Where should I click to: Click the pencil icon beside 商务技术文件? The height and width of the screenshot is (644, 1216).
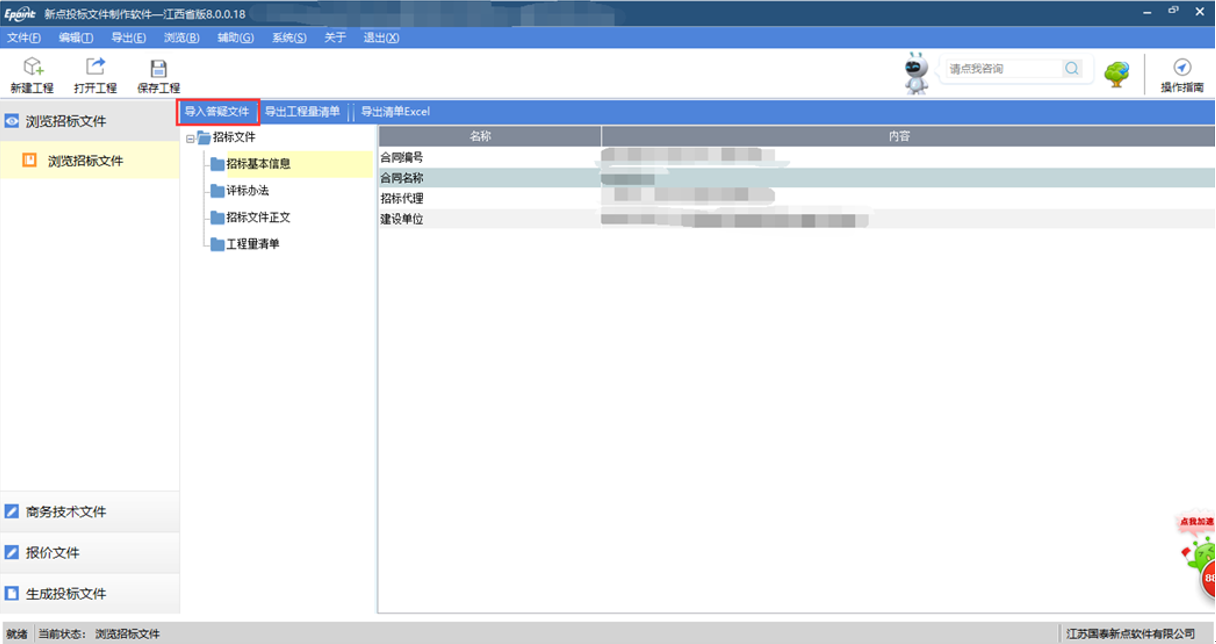(x=12, y=511)
